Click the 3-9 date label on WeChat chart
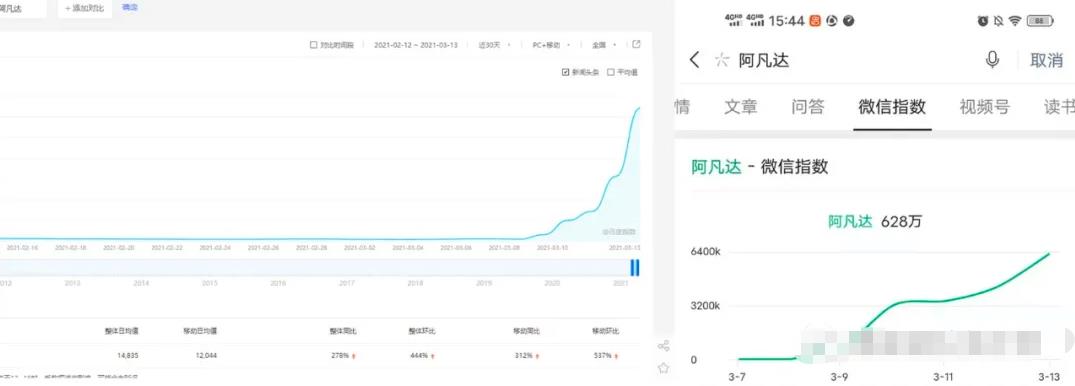Screen dimensions: 1075x386 (x=840, y=377)
